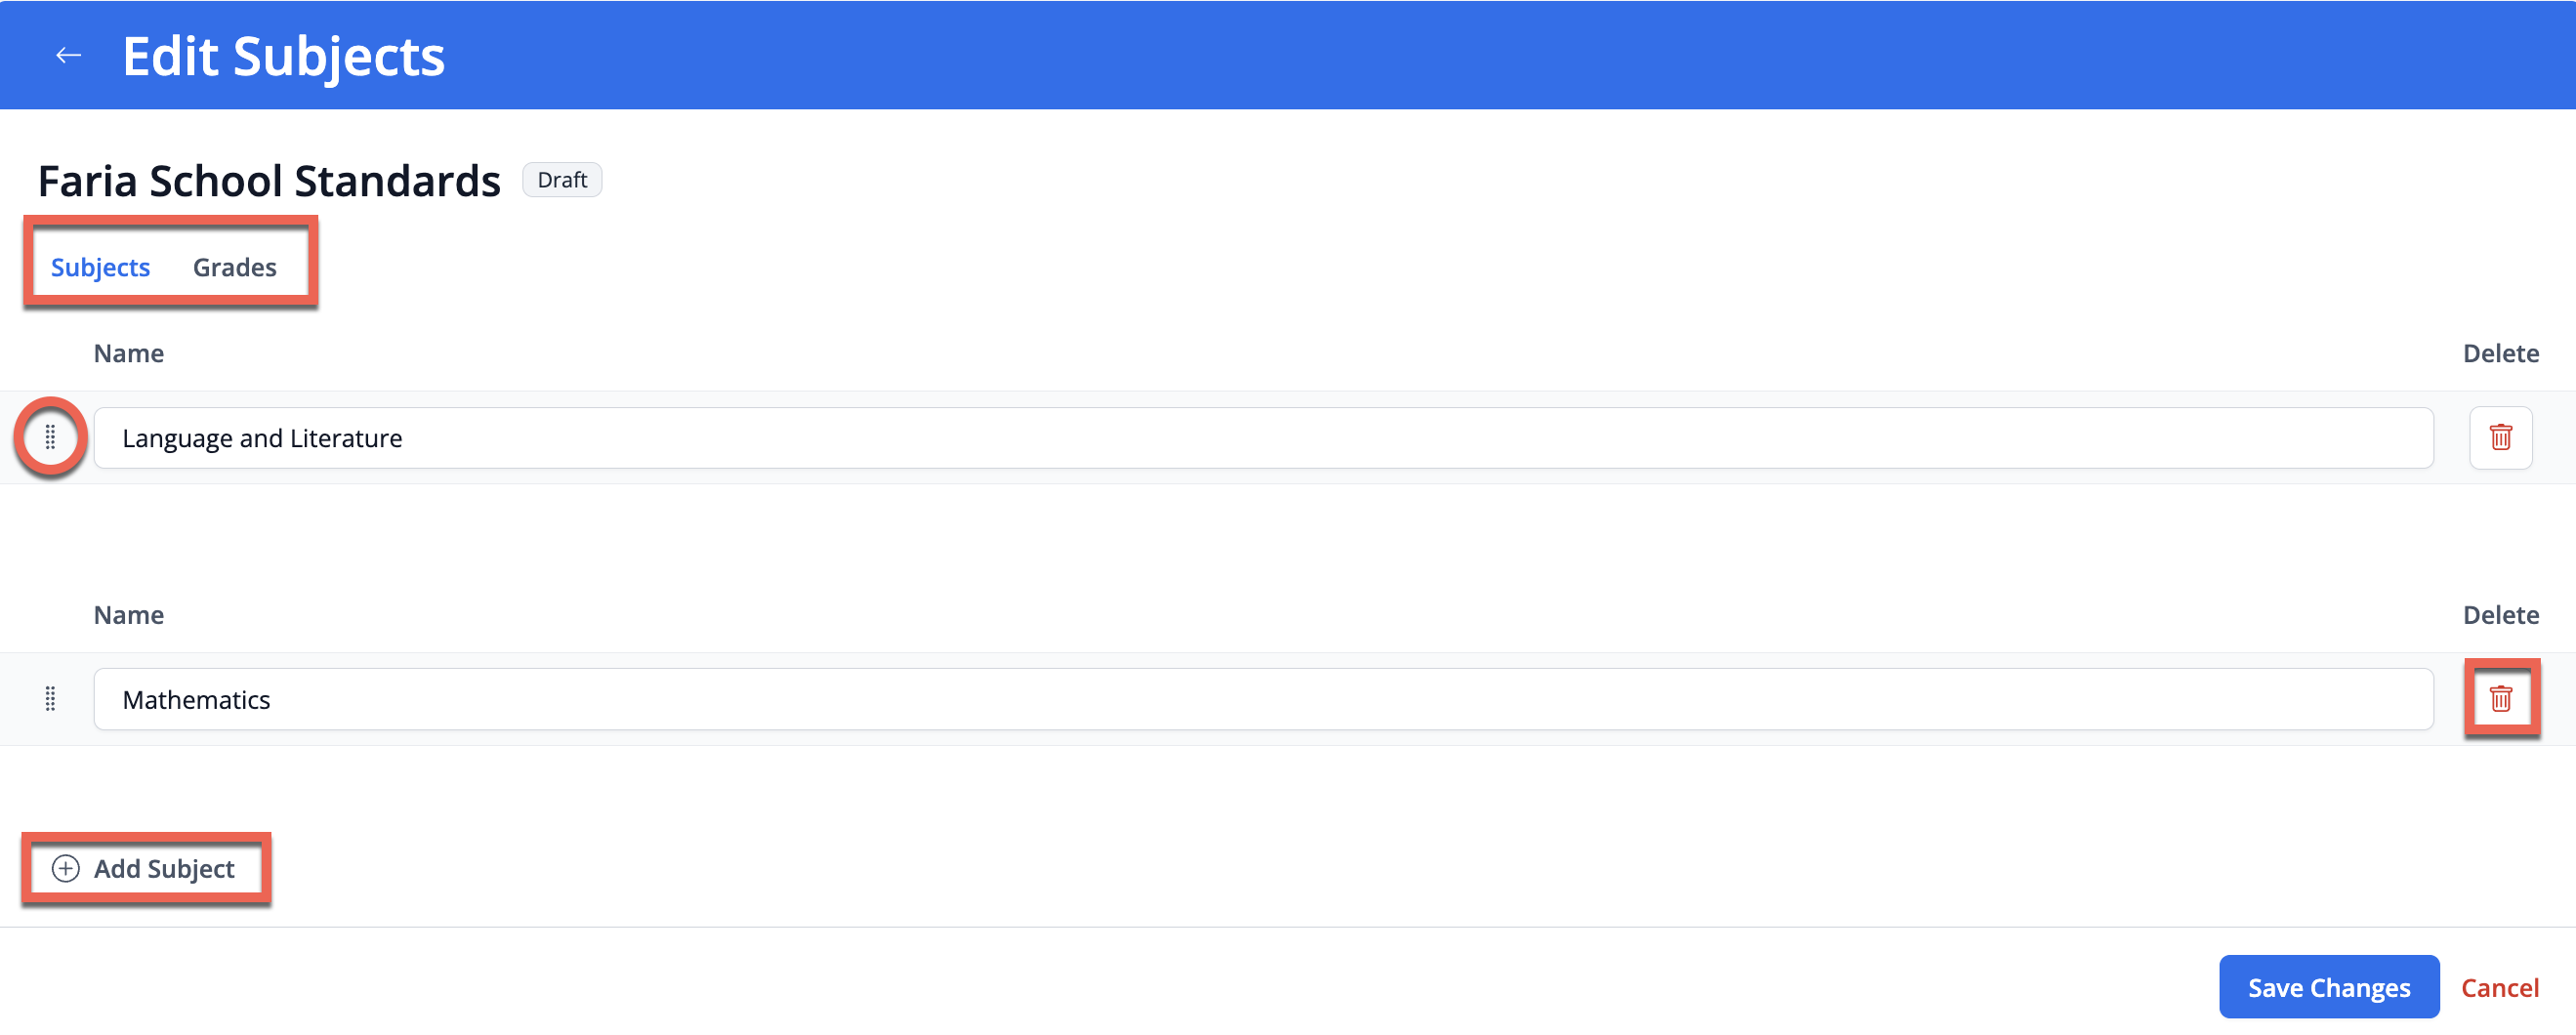This screenshot has height=1035, width=2576.
Task: Cancel editing subjects
Action: [2499, 987]
